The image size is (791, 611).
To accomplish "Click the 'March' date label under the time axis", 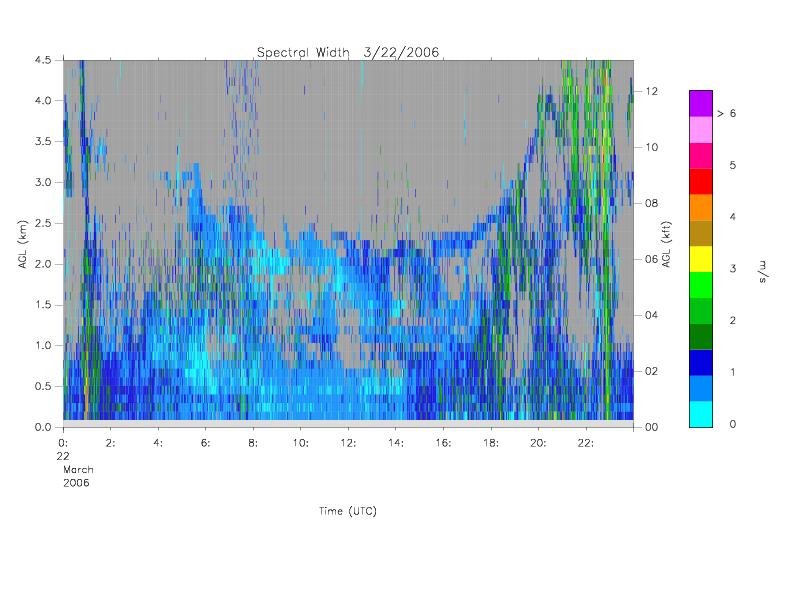I will (78, 470).
